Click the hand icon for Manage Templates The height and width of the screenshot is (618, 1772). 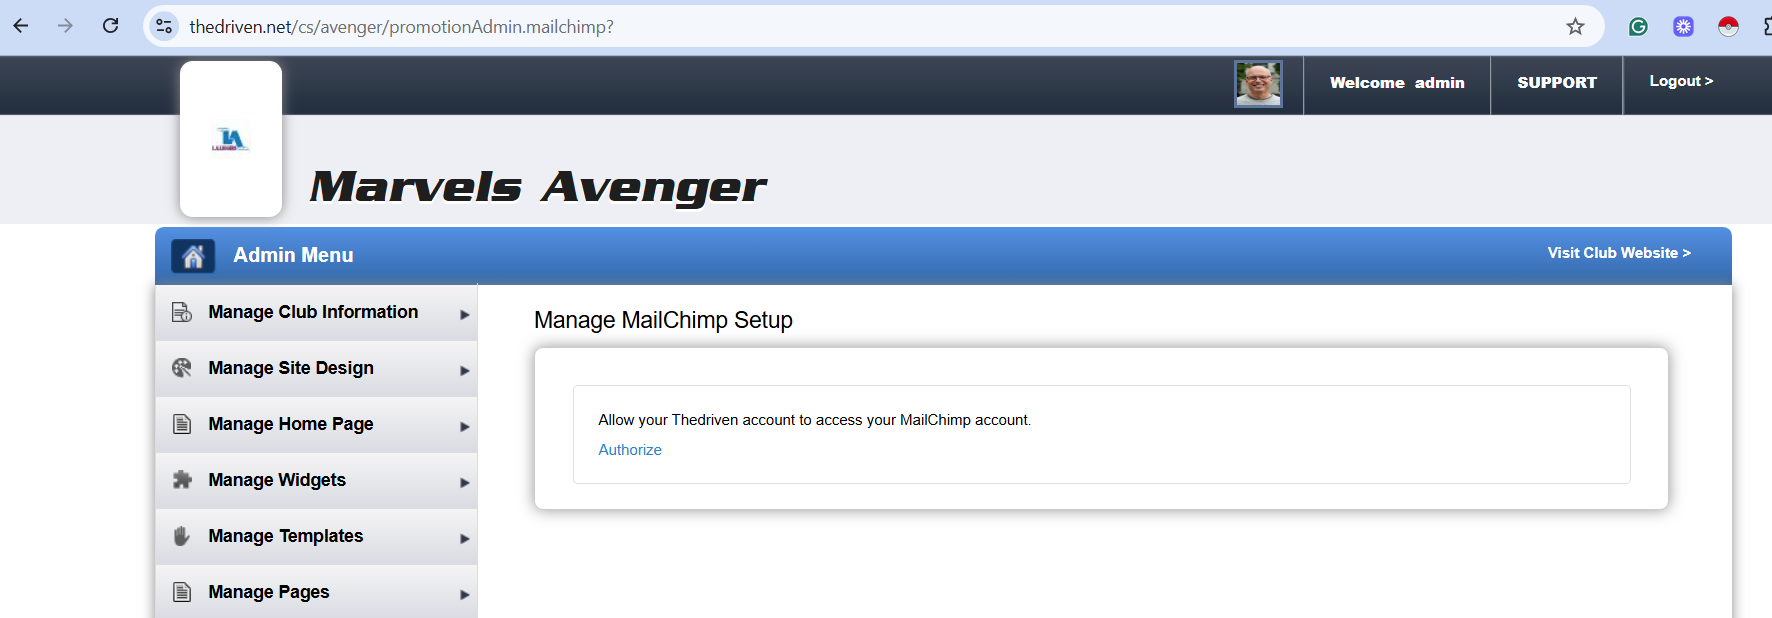coord(182,536)
